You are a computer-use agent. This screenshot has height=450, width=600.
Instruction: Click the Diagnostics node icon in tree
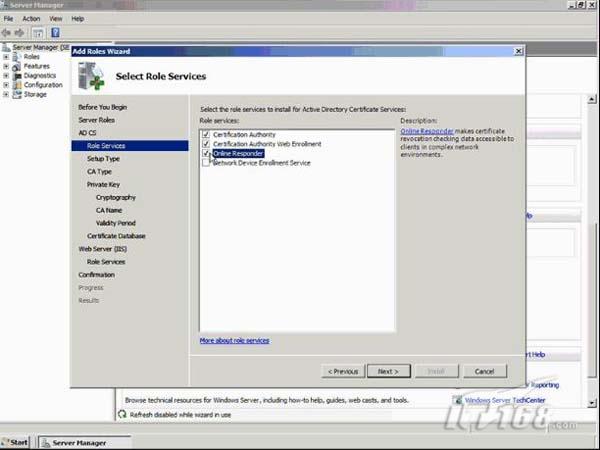[17, 75]
